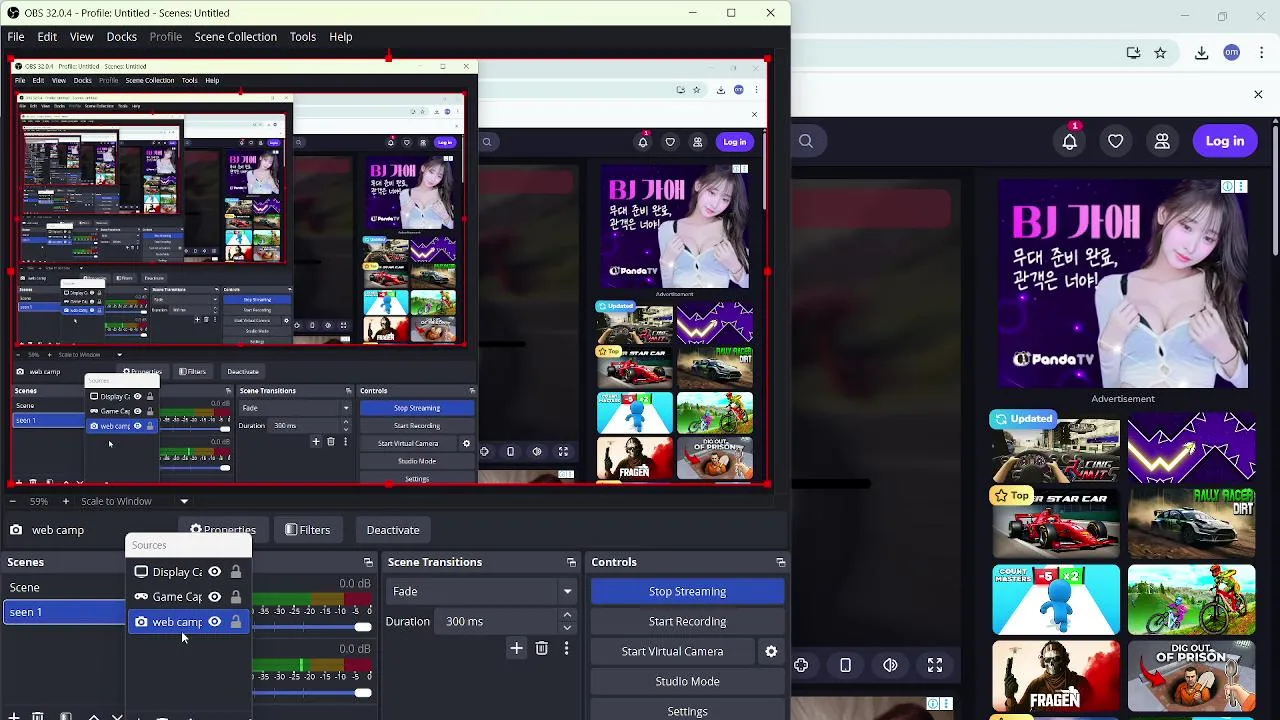Click the install app icon in browser address bar
The width and height of the screenshot is (1280, 720).
point(1133,53)
